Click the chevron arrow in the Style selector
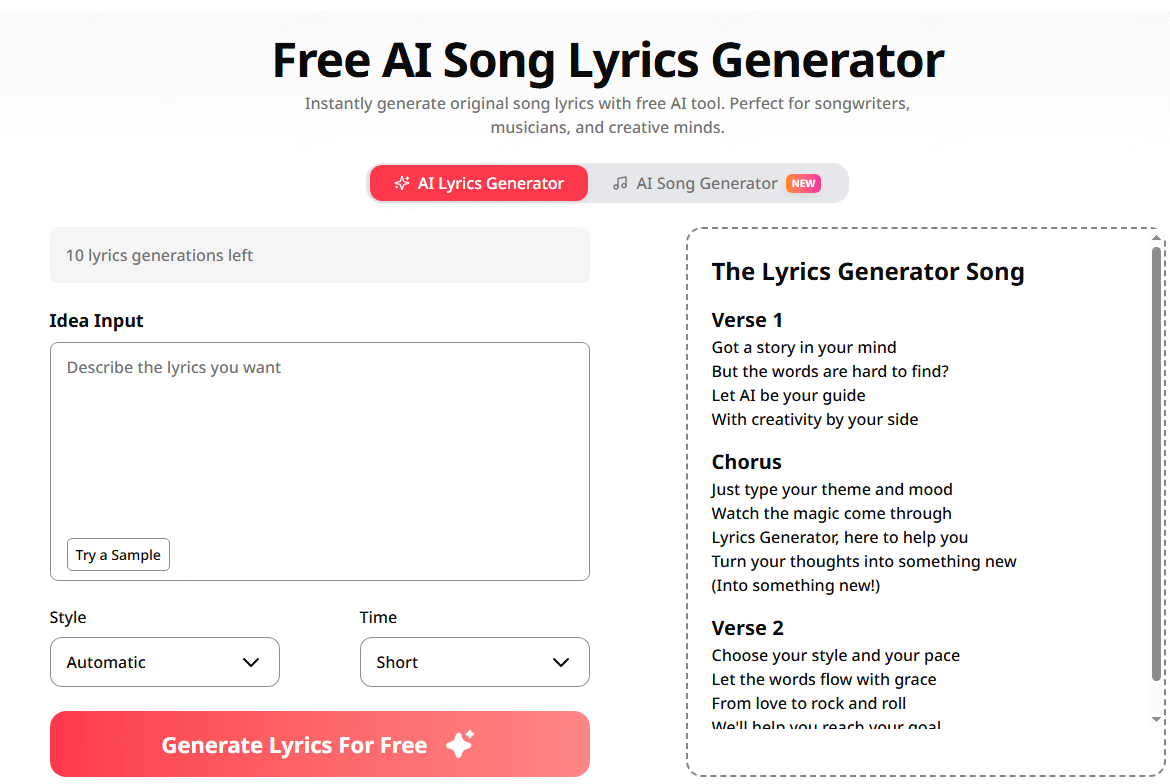This screenshot has height=784, width=1170. 251,662
